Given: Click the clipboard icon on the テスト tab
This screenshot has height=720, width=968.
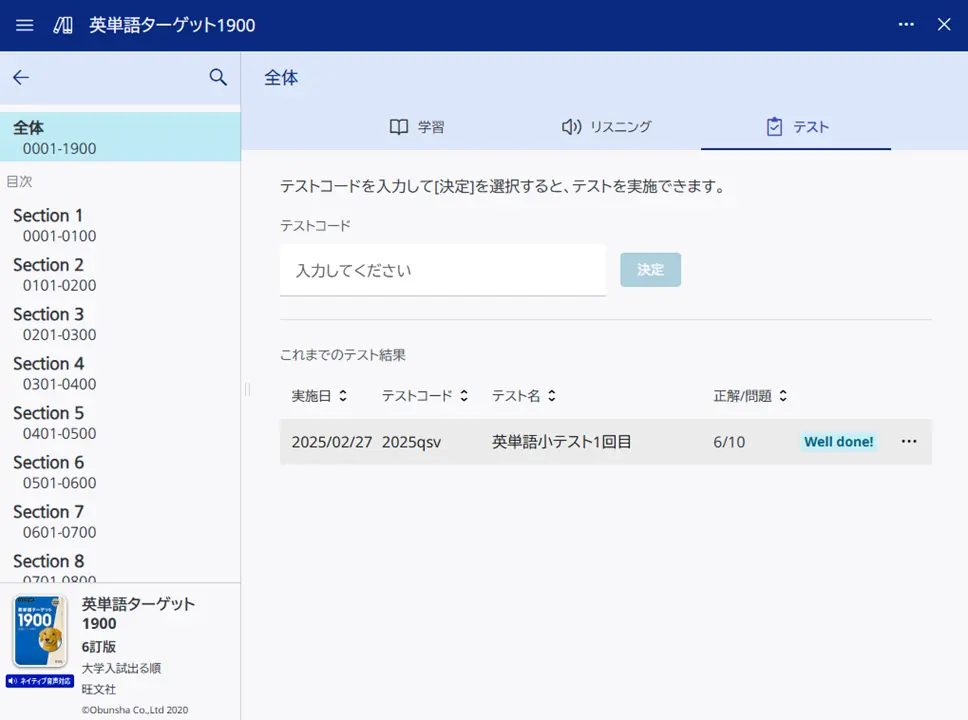Looking at the screenshot, I should (x=773, y=126).
